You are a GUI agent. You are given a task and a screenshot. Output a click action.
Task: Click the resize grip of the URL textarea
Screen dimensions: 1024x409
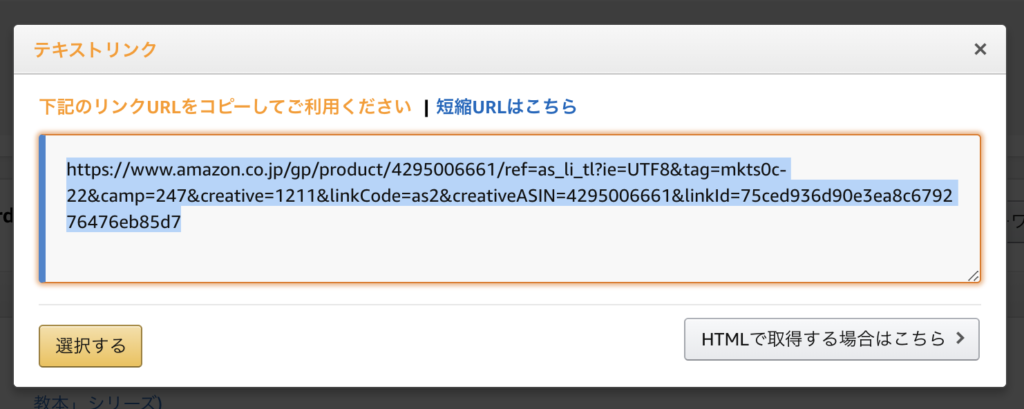coord(973,276)
